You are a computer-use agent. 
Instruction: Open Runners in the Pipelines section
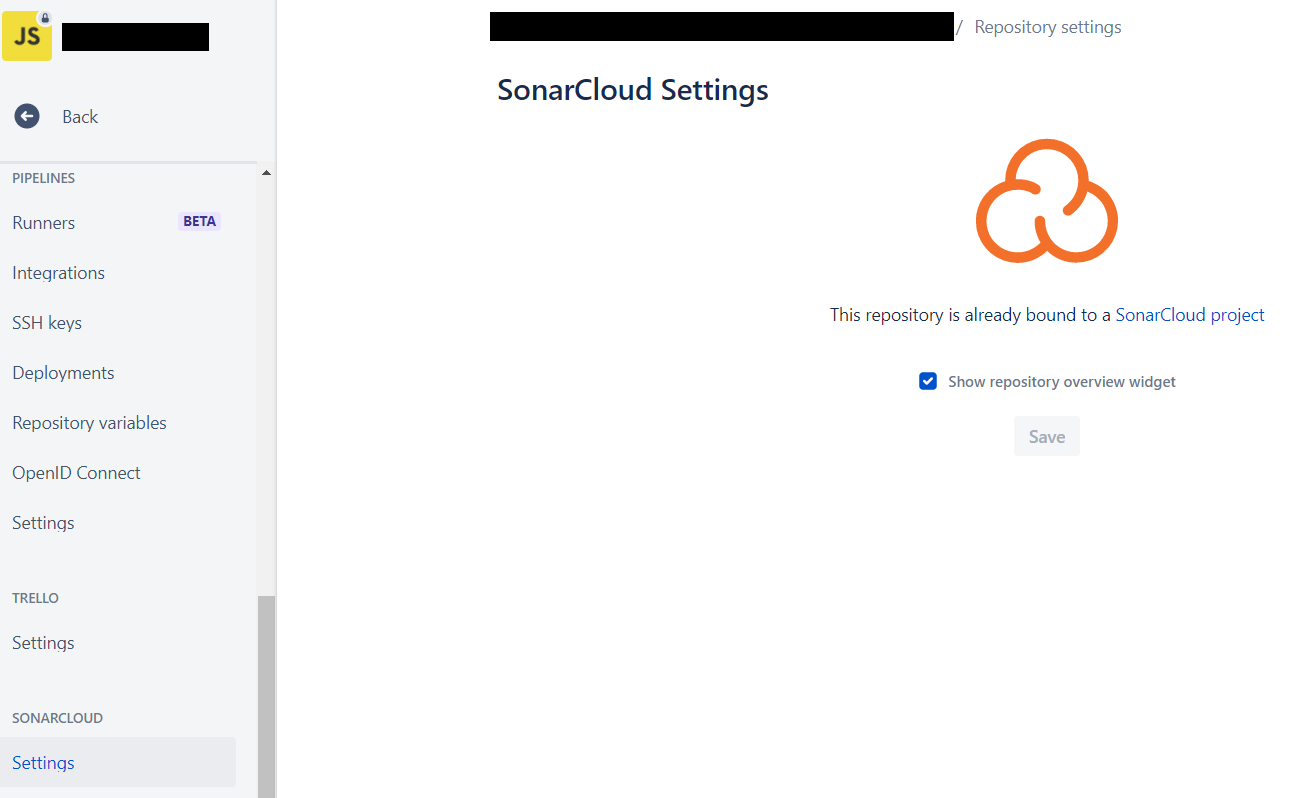point(44,223)
